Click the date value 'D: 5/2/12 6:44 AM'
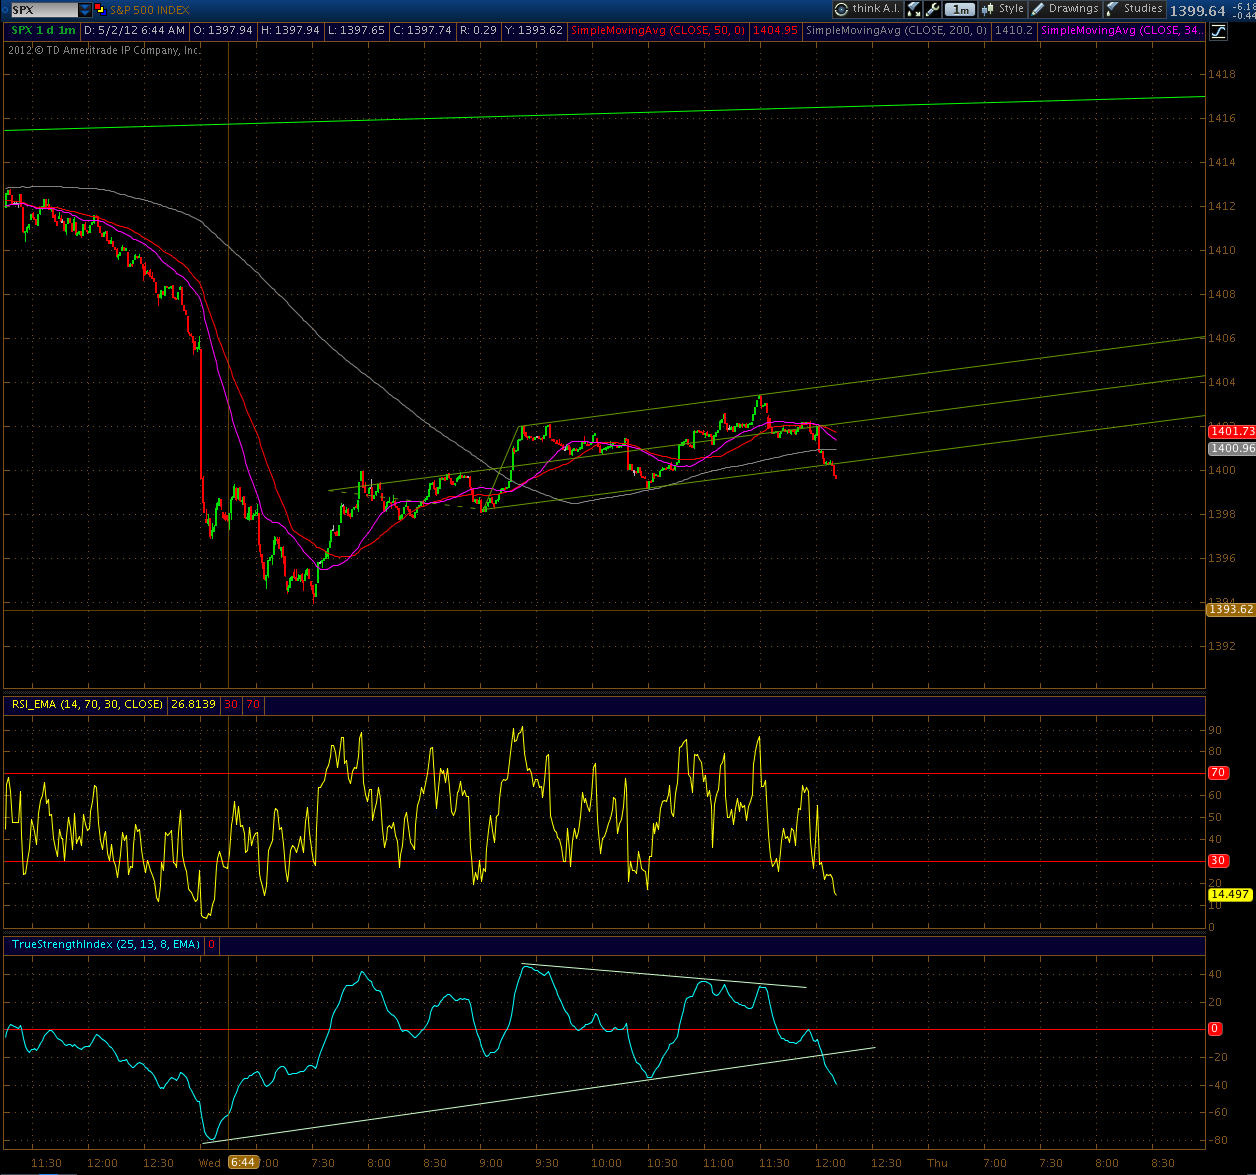Image resolution: width=1256 pixels, height=1175 pixels. pyautogui.click(x=134, y=31)
